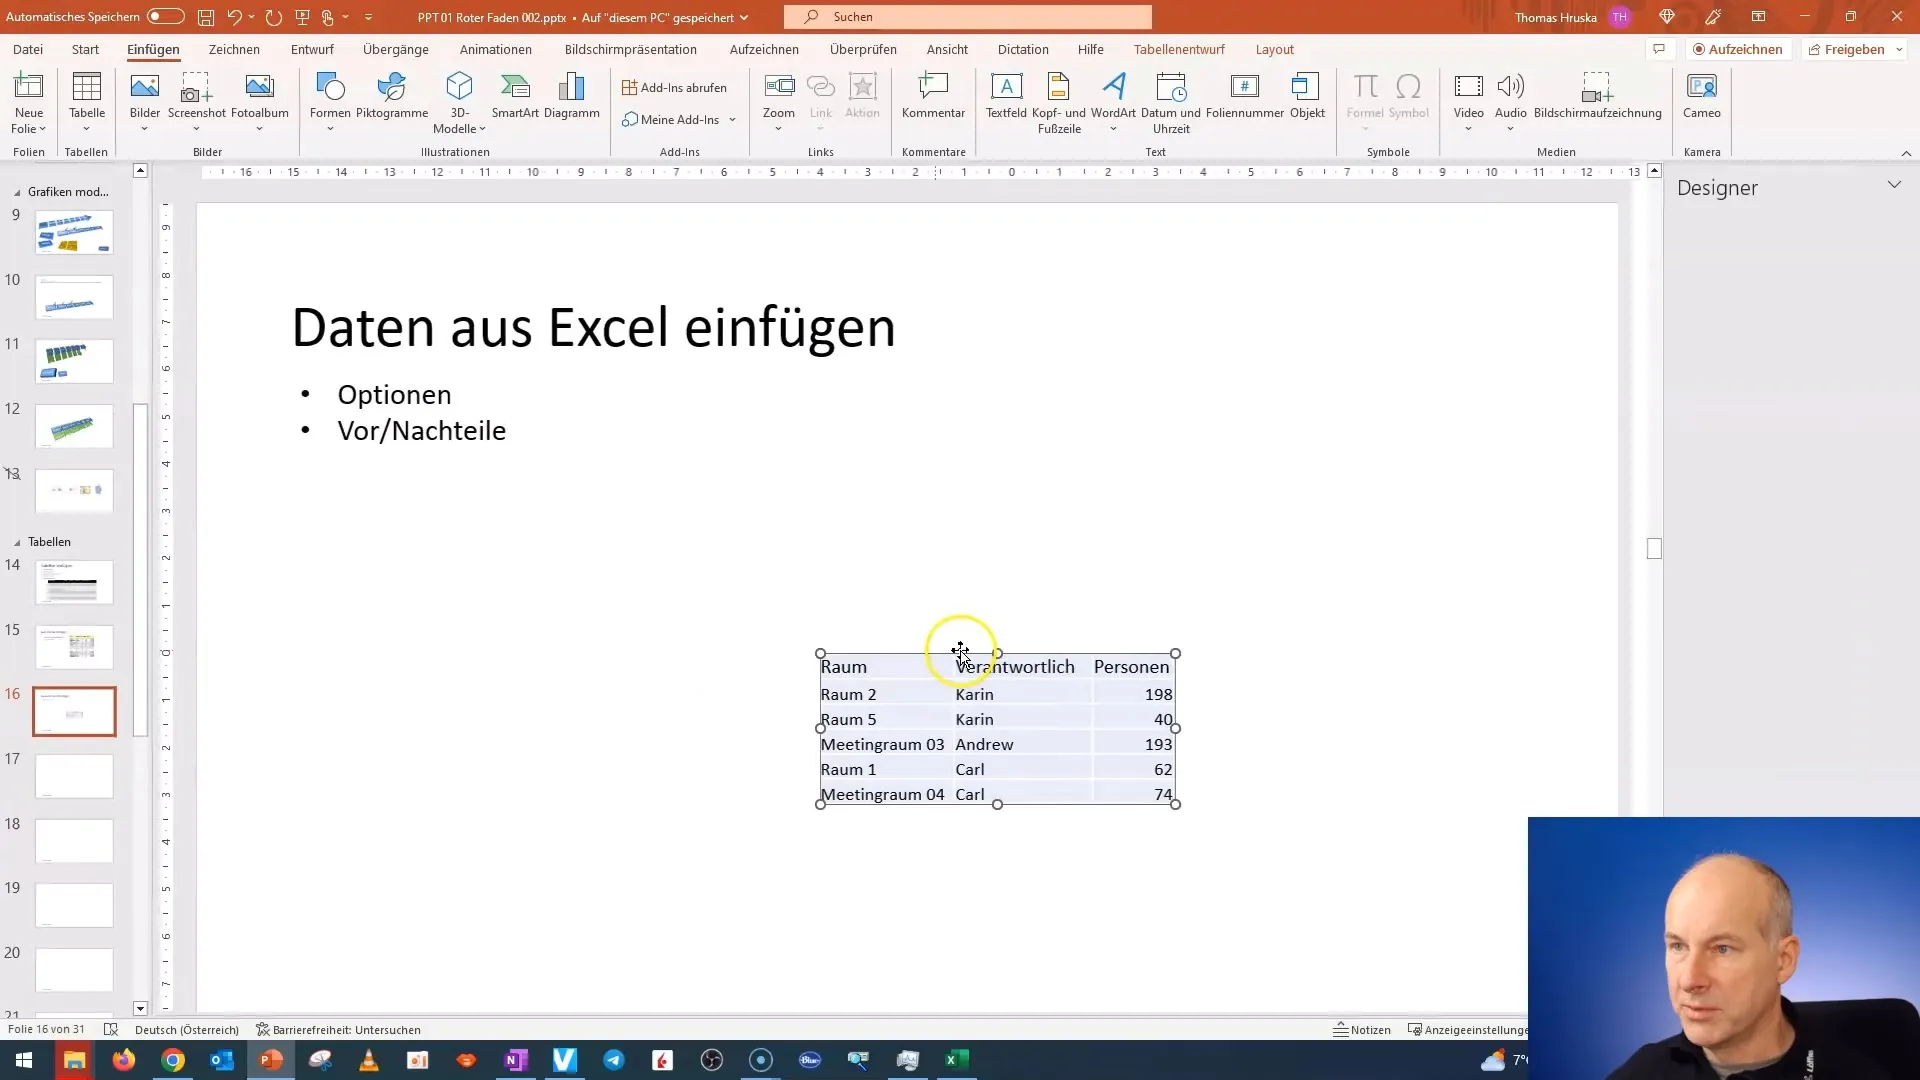The width and height of the screenshot is (1920, 1080).
Task: Open undo history dropdown arrow
Action: pyautogui.click(x=251, y=17)
